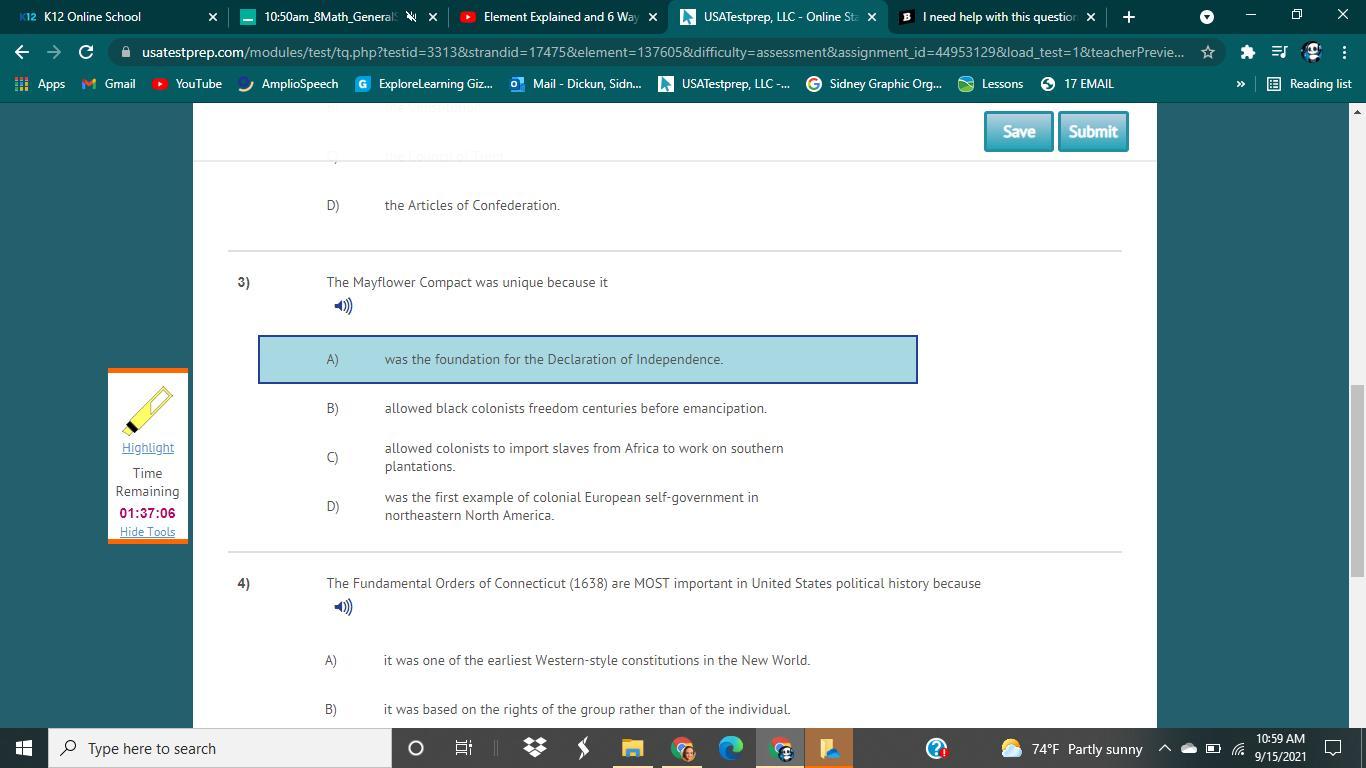The height and width of the screenshot is (768, 1366).
Task: Click the Submit button
Action: pos(1093,131)
